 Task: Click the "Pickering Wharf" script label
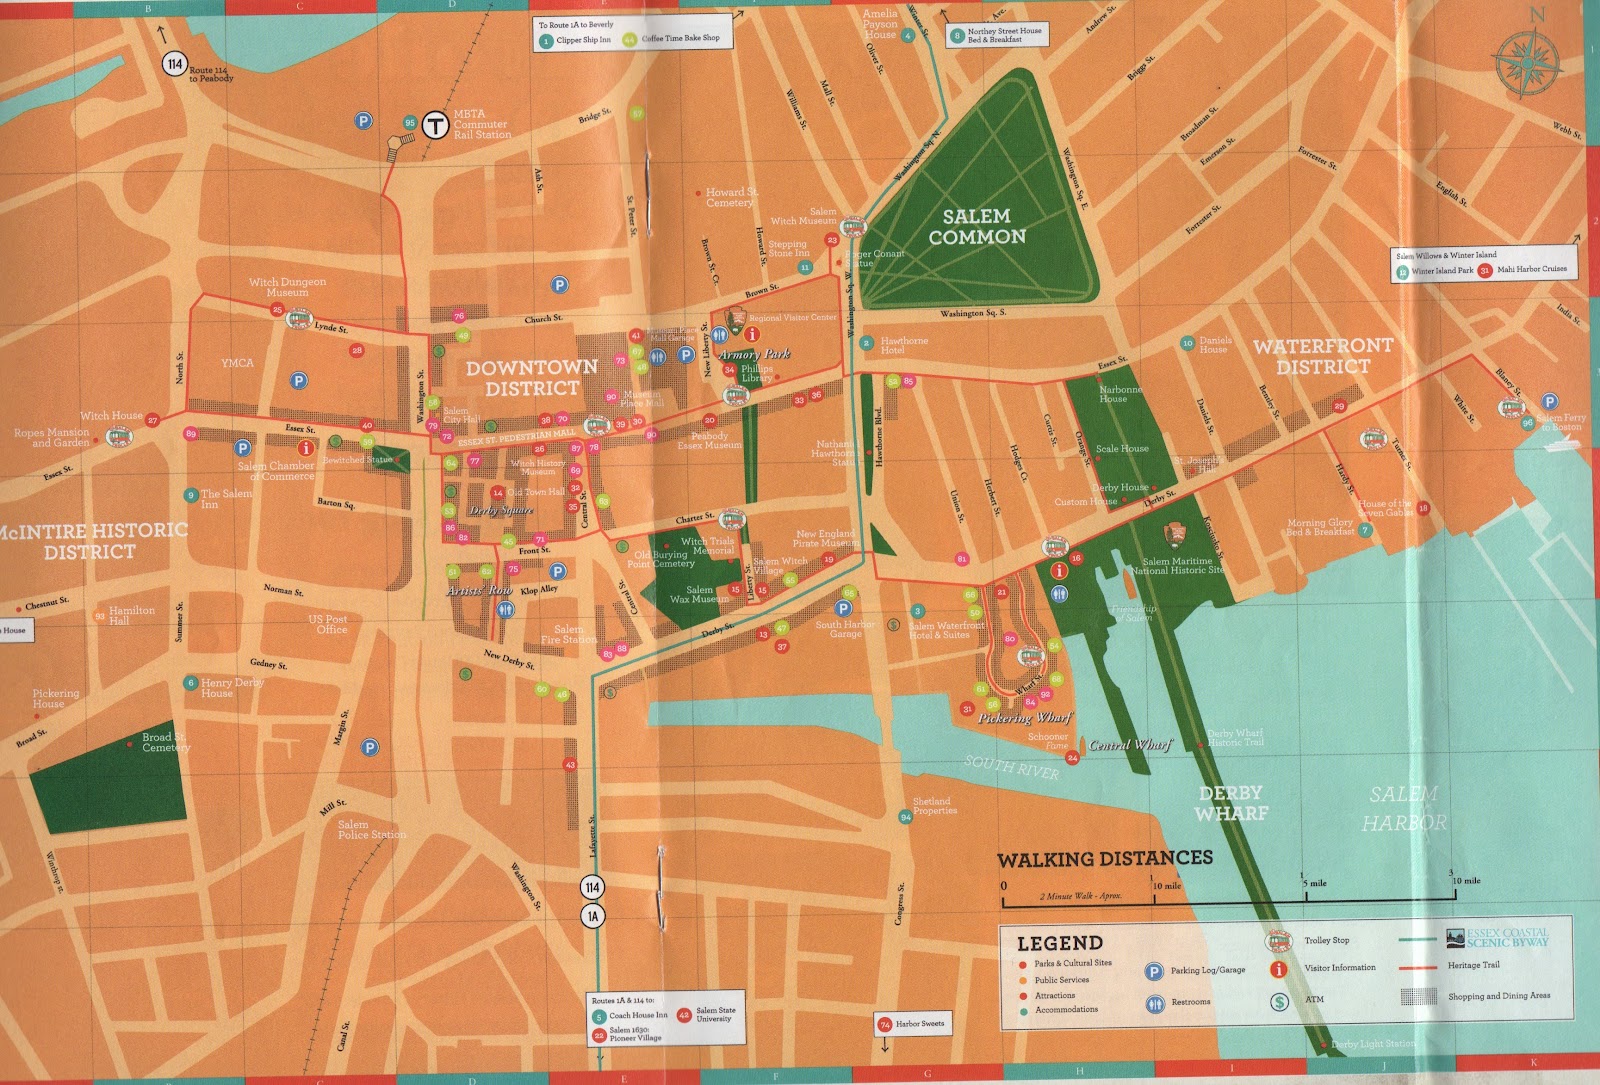pos(1024,718)
